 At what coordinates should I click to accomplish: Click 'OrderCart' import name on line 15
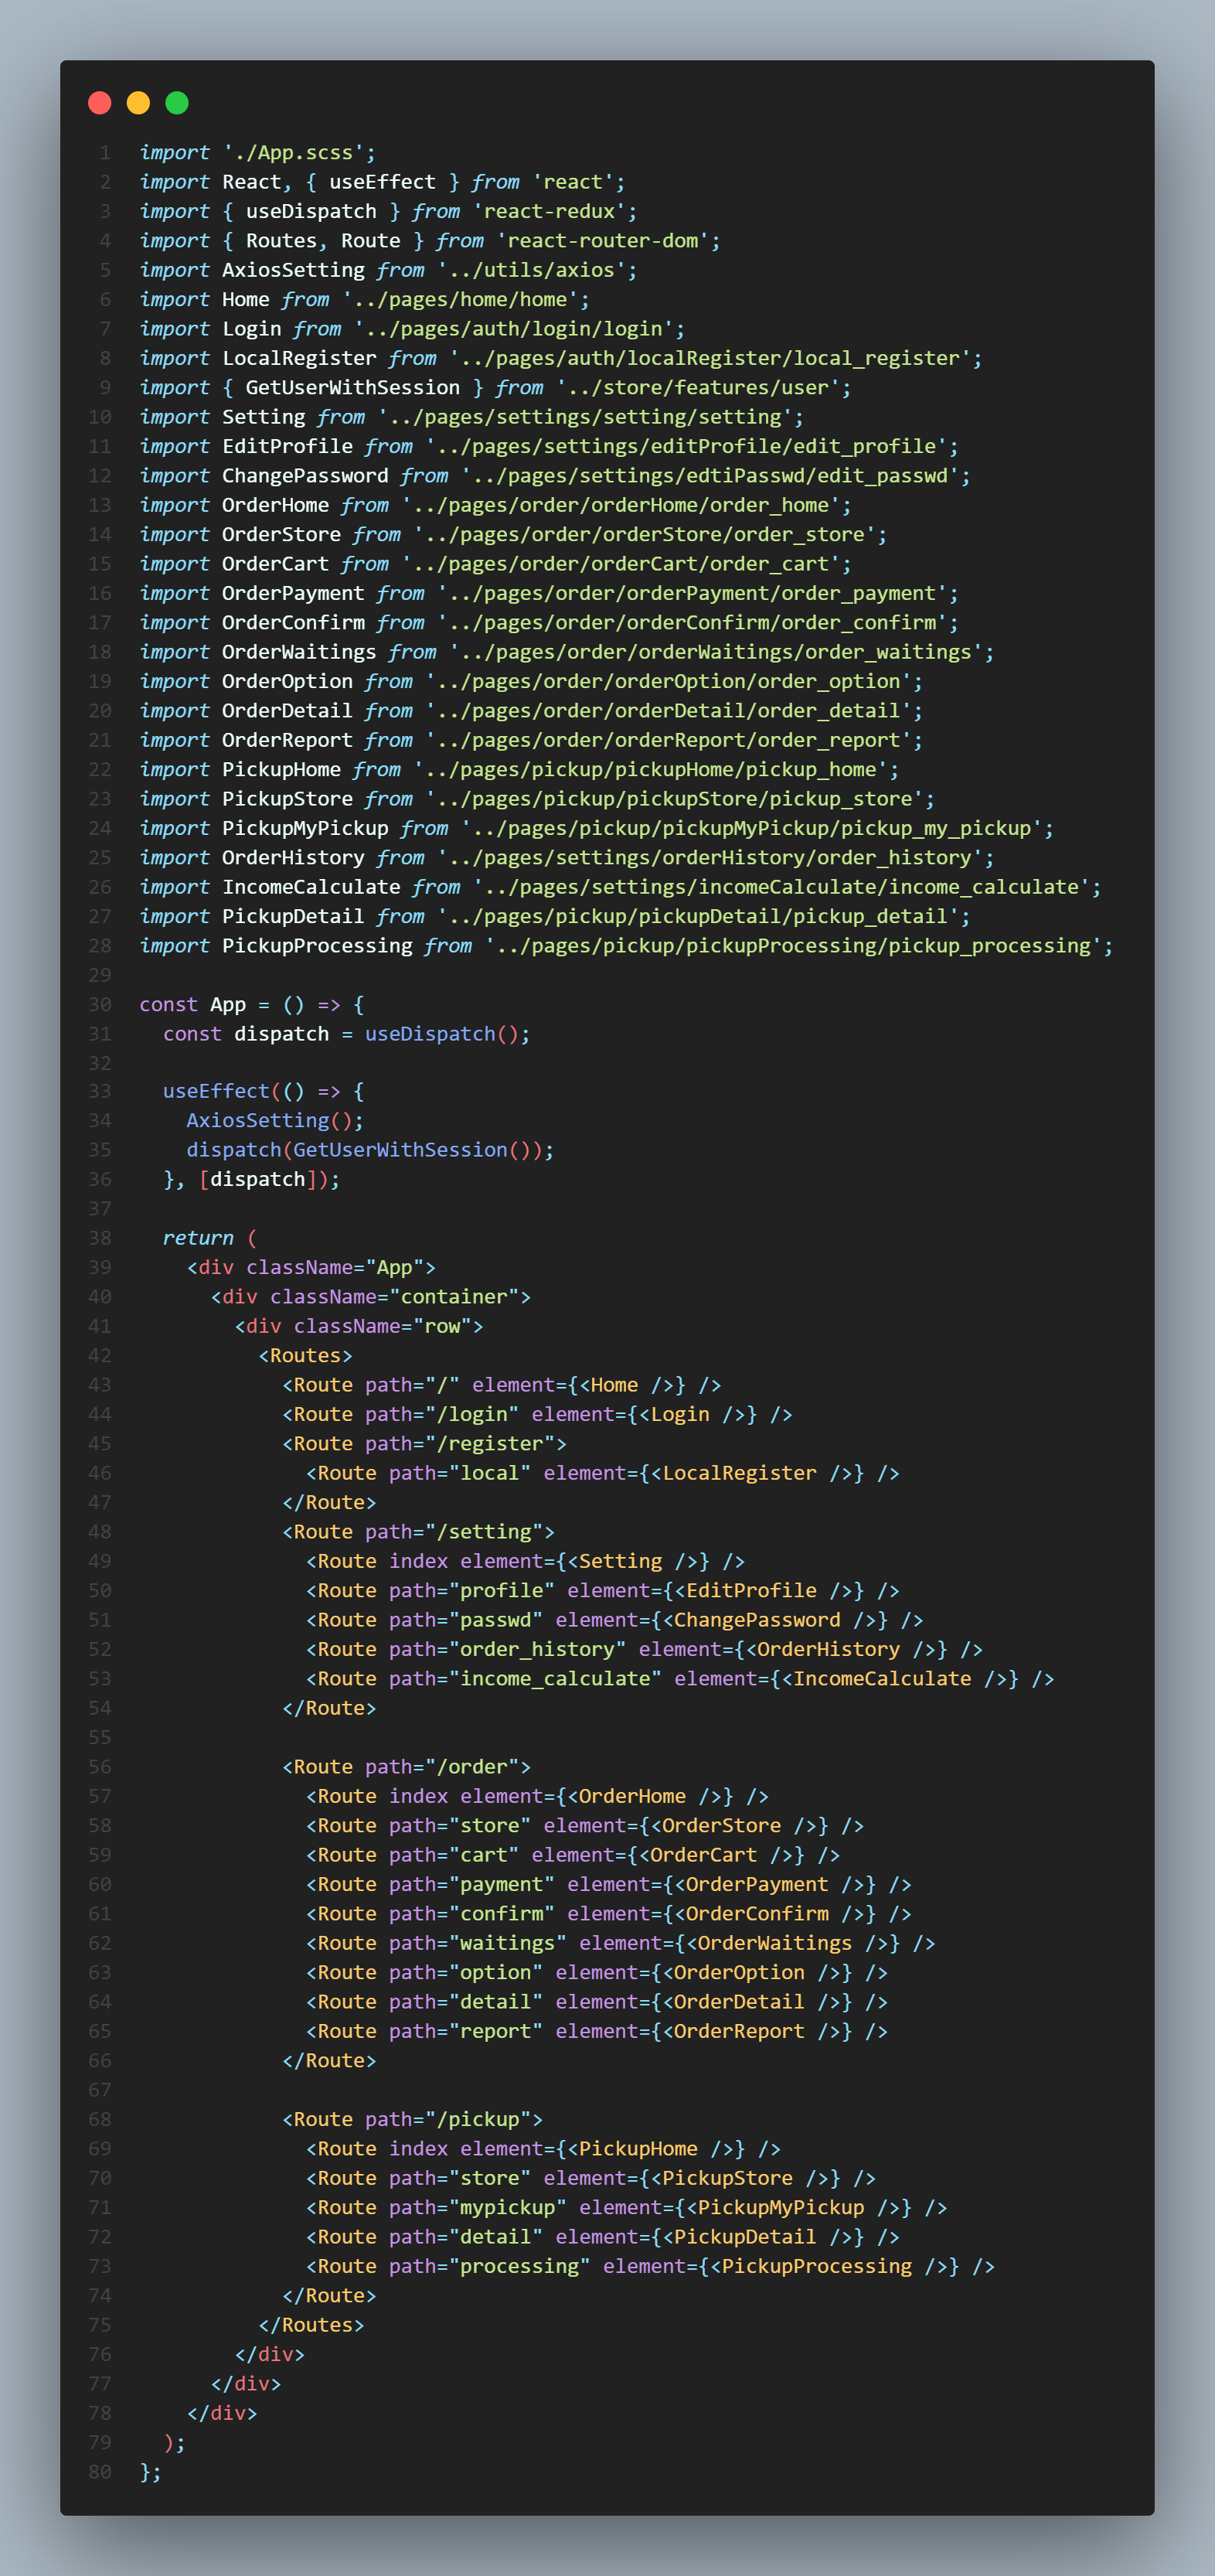coord(276,564)
